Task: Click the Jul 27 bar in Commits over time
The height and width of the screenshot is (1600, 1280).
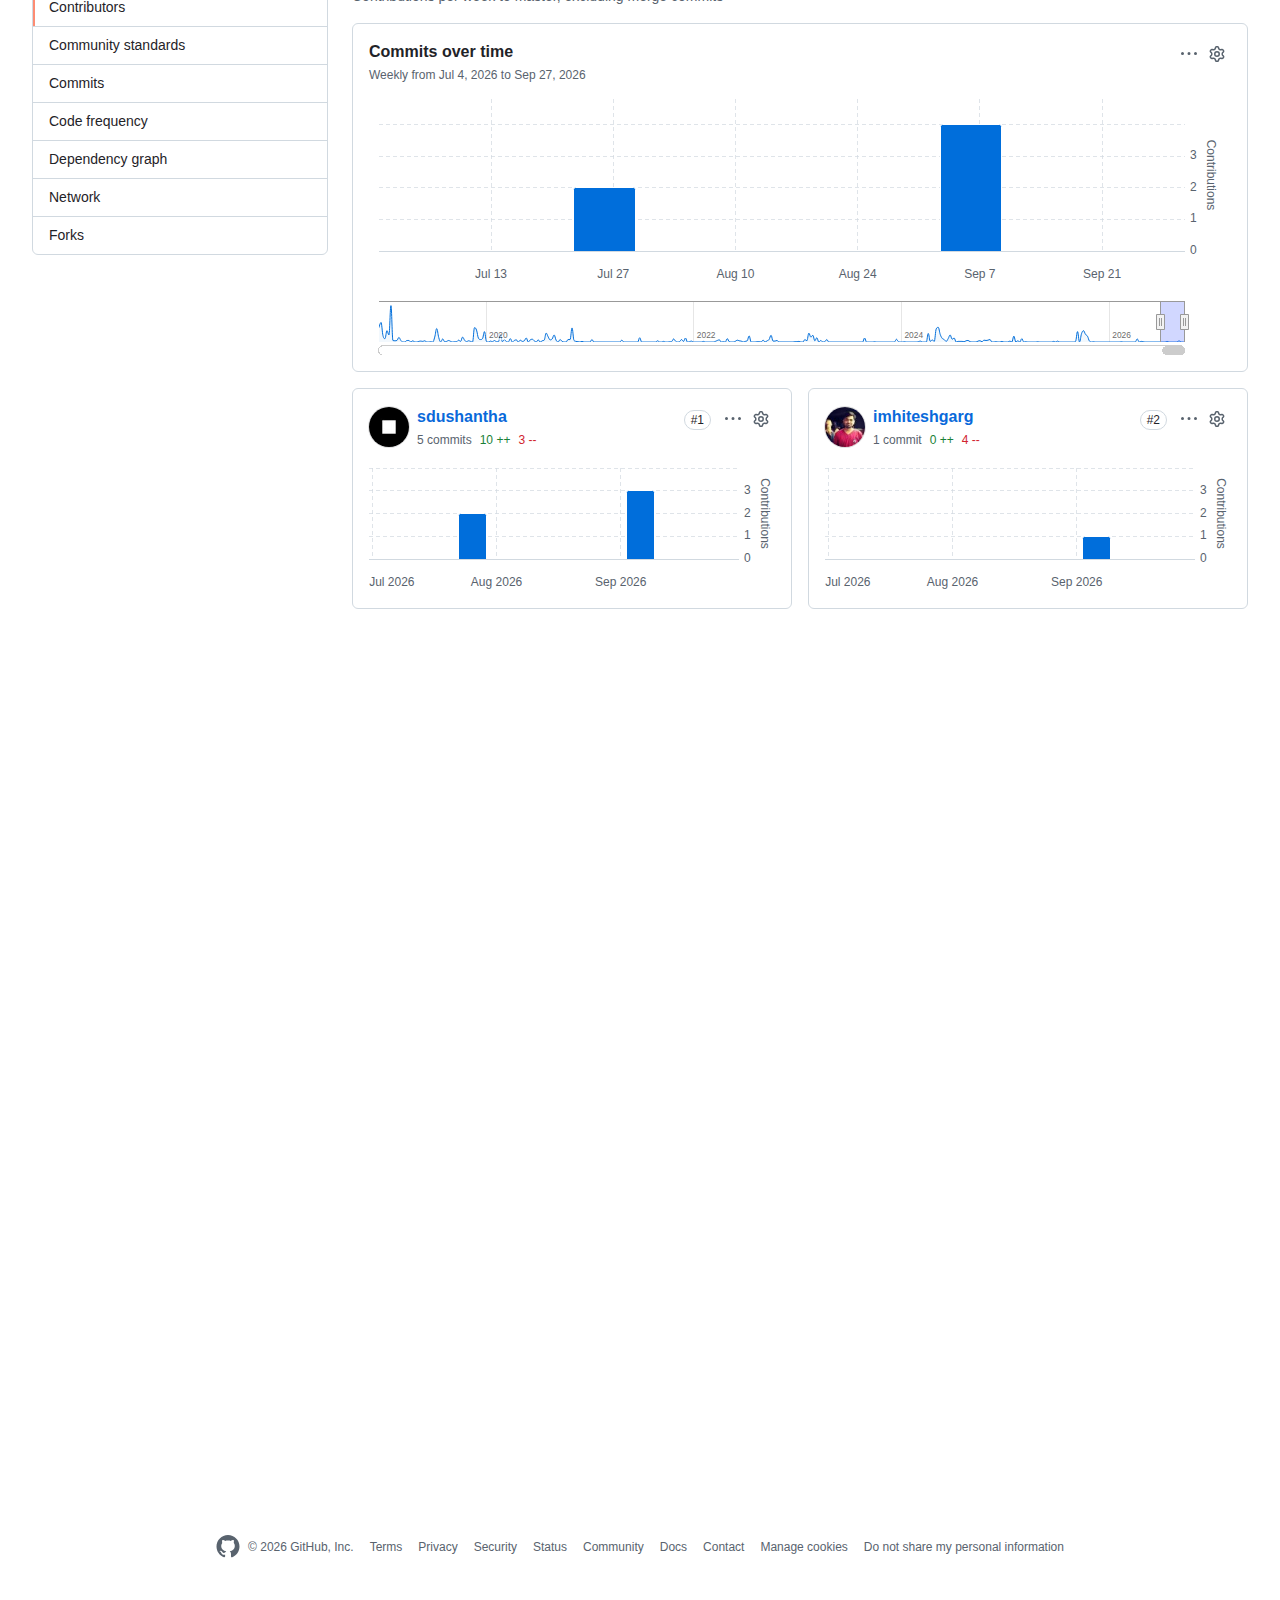Action: coord(604,220)
